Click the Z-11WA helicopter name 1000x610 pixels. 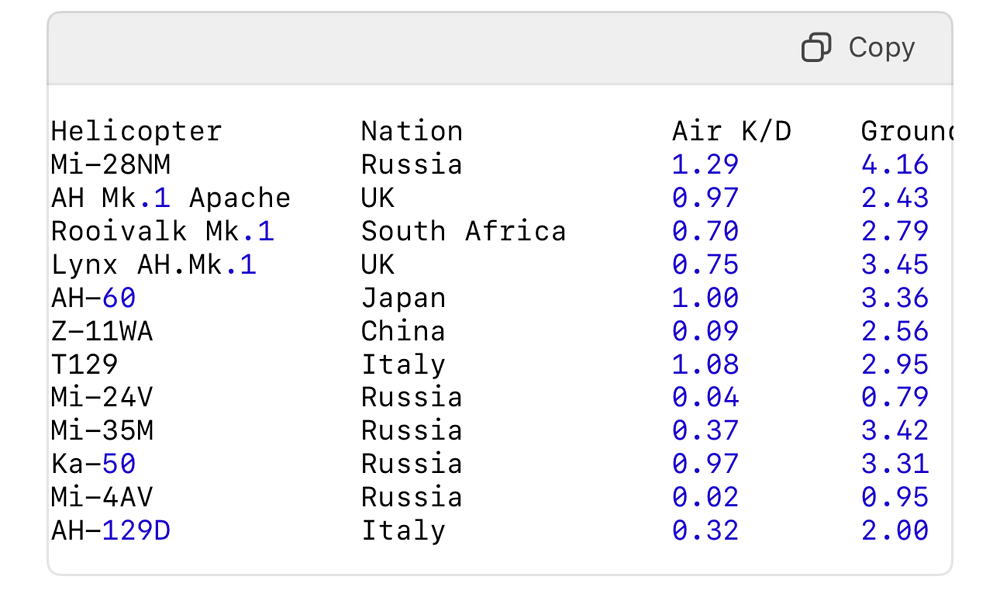click(102, 331)
